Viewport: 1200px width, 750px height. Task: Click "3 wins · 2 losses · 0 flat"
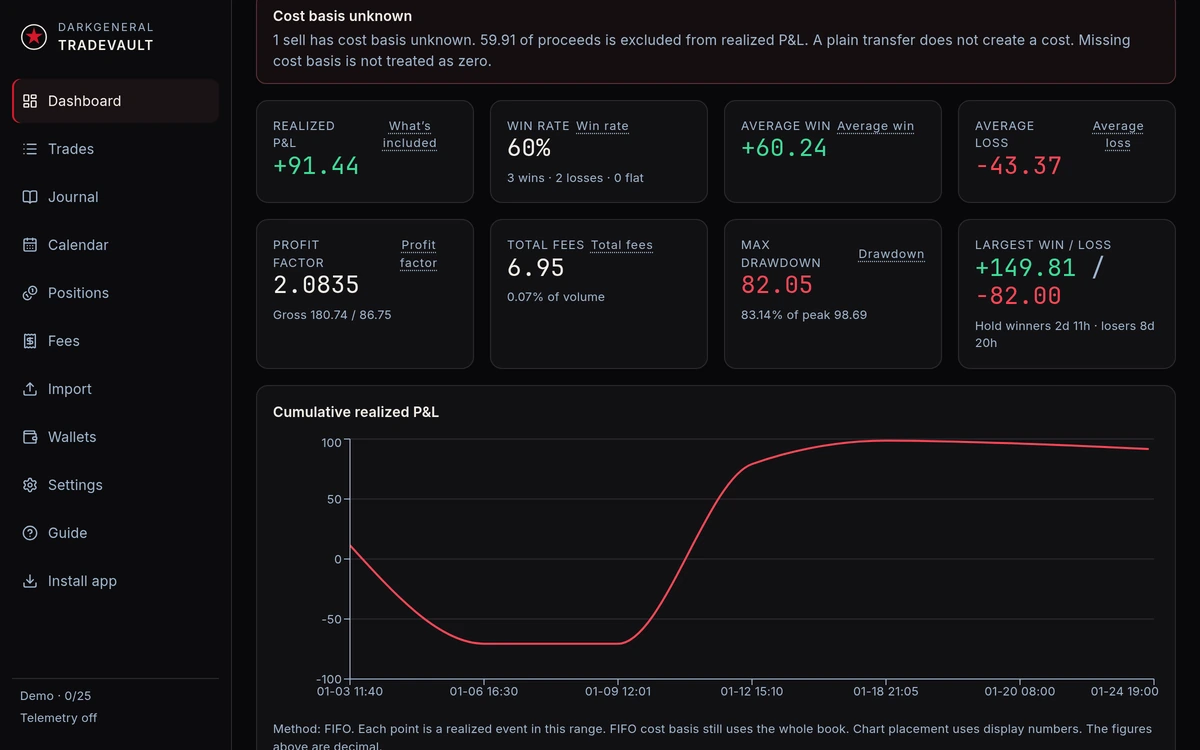pos(575,178)
